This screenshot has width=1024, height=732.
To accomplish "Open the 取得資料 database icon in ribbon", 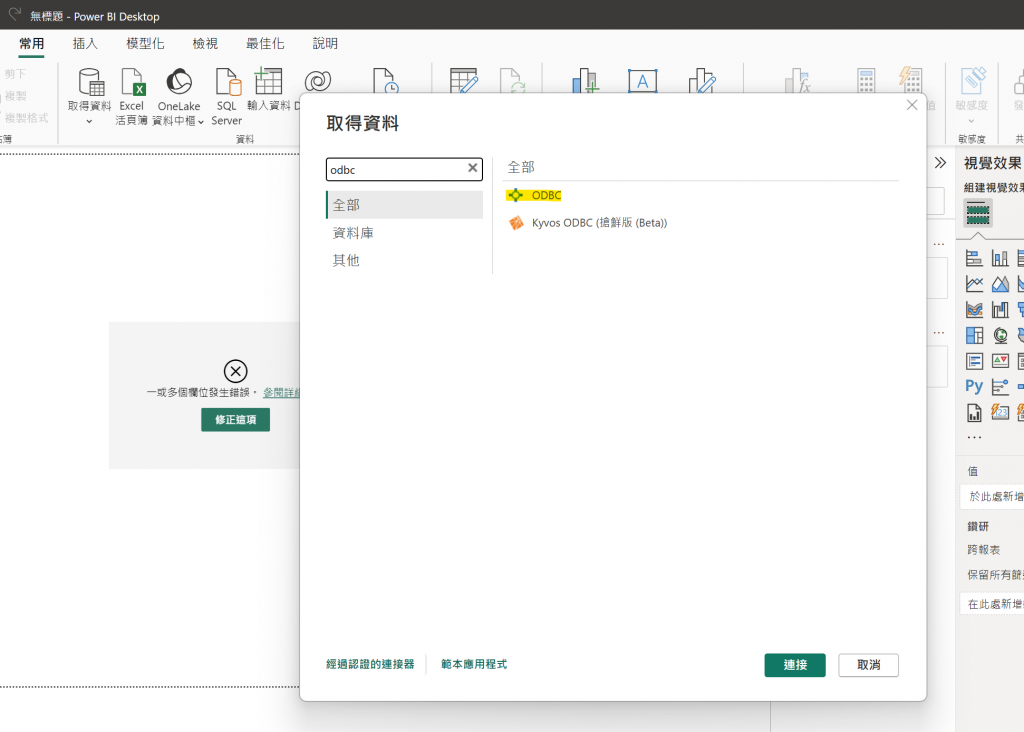I will [91, 82].
